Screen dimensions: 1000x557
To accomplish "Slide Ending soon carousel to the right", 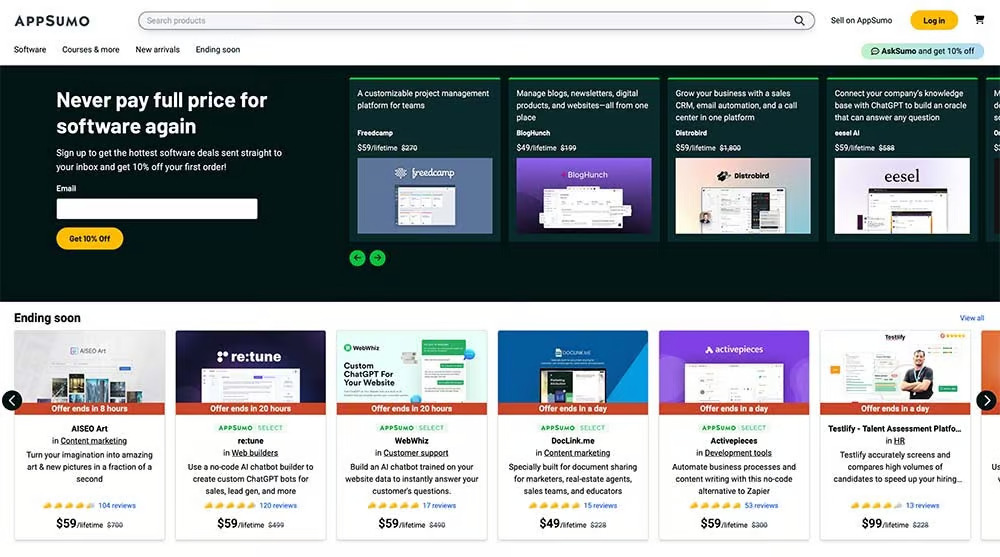I will (986, 400).
